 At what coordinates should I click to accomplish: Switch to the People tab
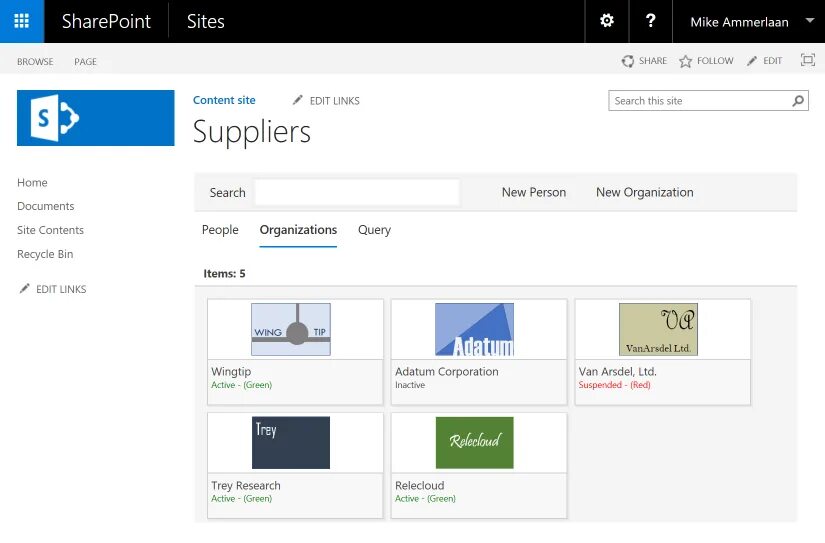point(220,230)
